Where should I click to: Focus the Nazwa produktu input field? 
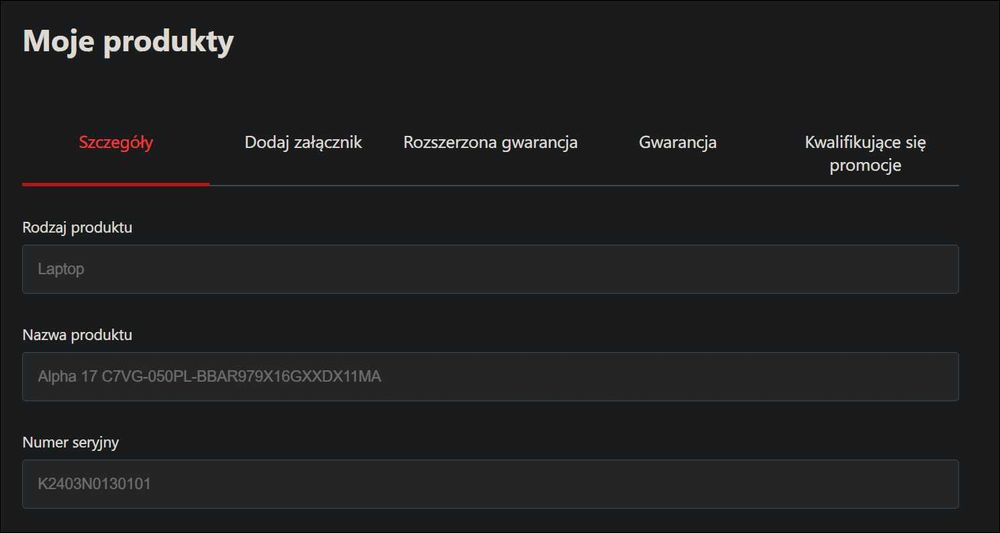click(x=490, y=376)
